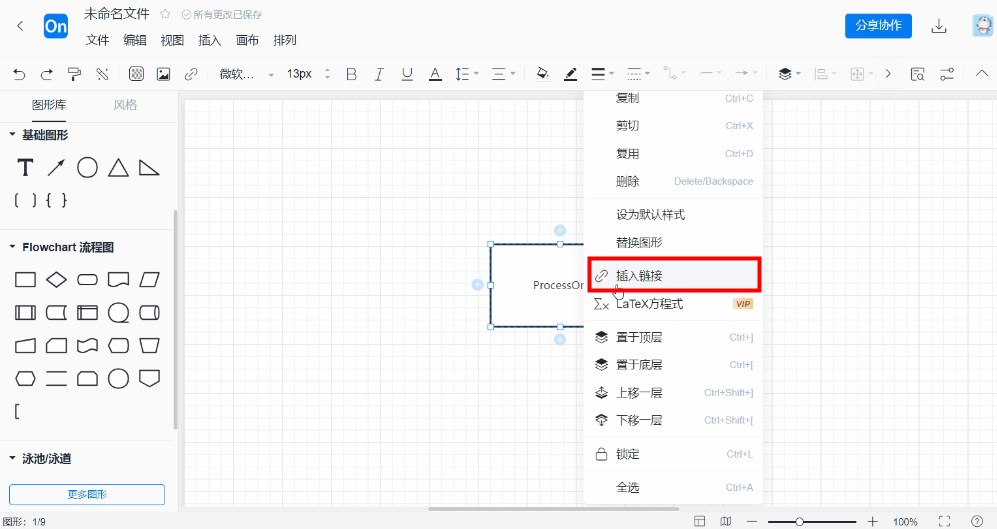Click the fullscreen icon
The width and height of the screenshot is (997, 529).
click(944, 521)
